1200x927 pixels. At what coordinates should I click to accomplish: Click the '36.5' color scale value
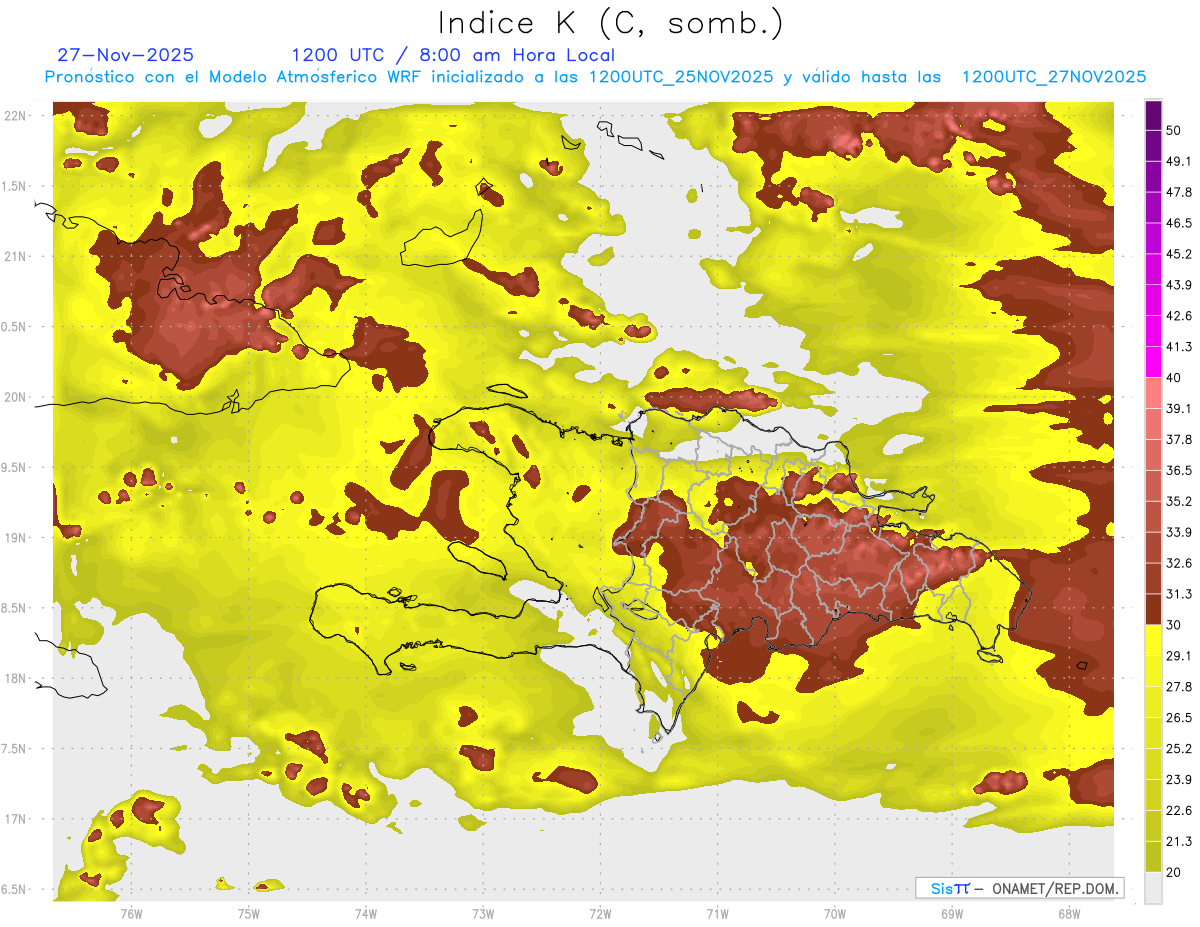pos(1179,471)
